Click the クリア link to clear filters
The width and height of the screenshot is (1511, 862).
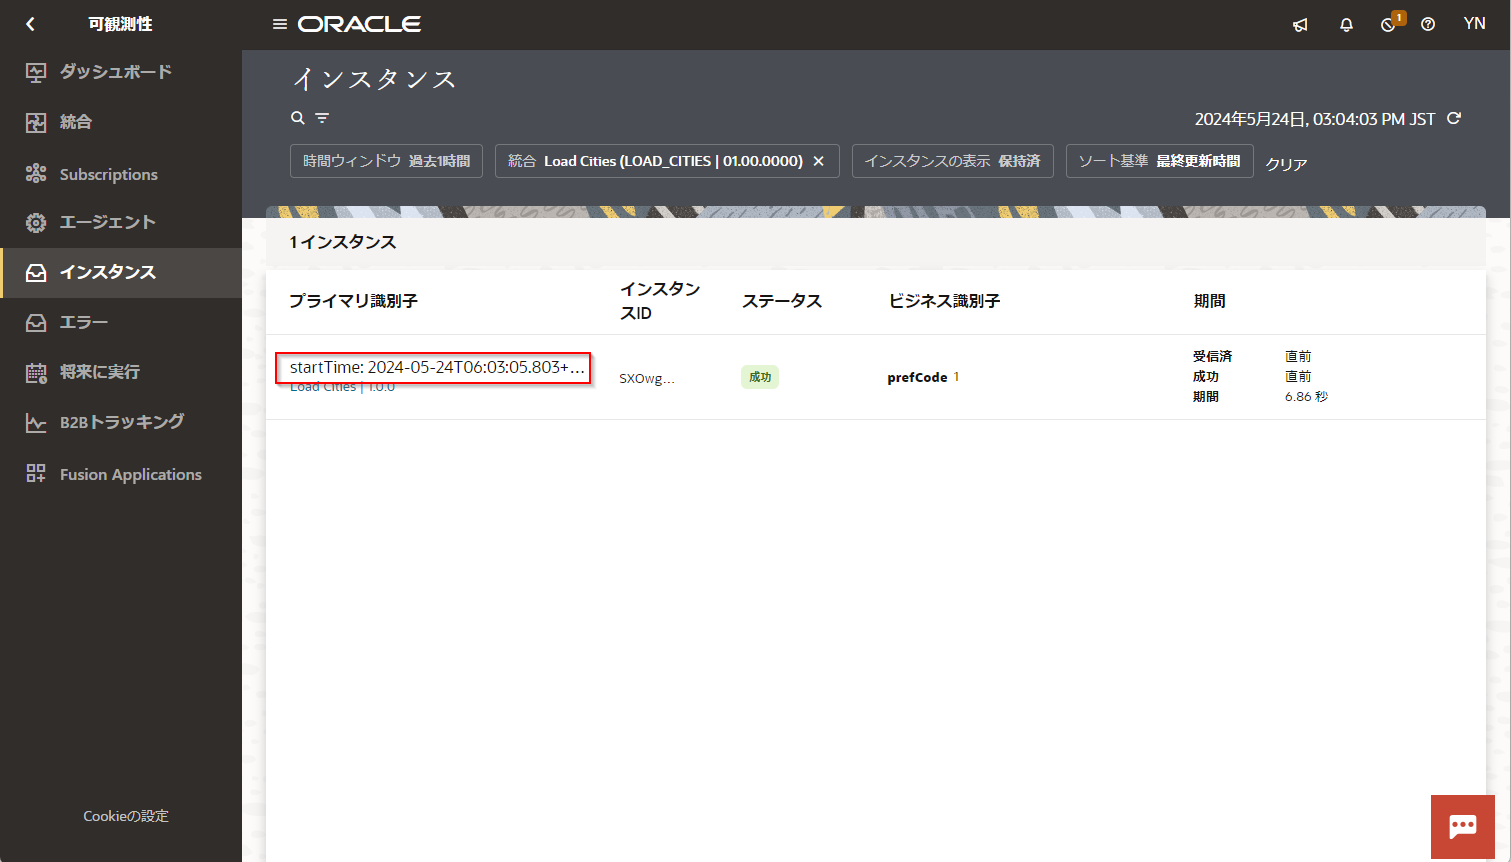pyautogui.click(x=1286, y=164)
